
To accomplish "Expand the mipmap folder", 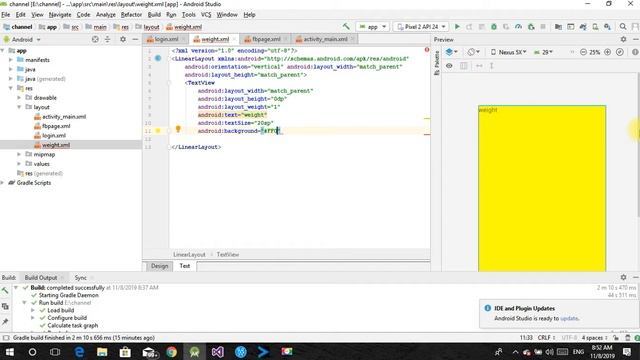I will coord(19,154).
